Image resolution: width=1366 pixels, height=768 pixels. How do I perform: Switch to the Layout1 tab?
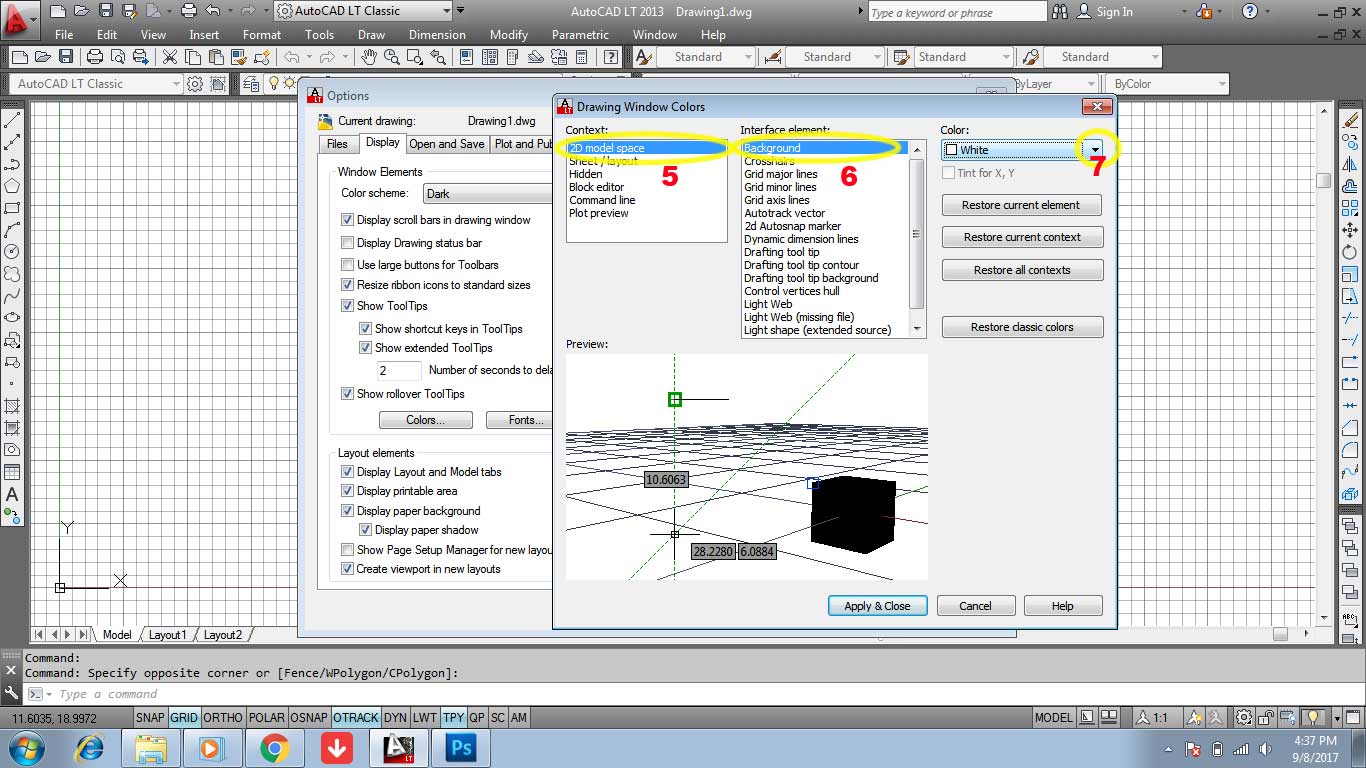pyautogui.click(x=167, y=635)
